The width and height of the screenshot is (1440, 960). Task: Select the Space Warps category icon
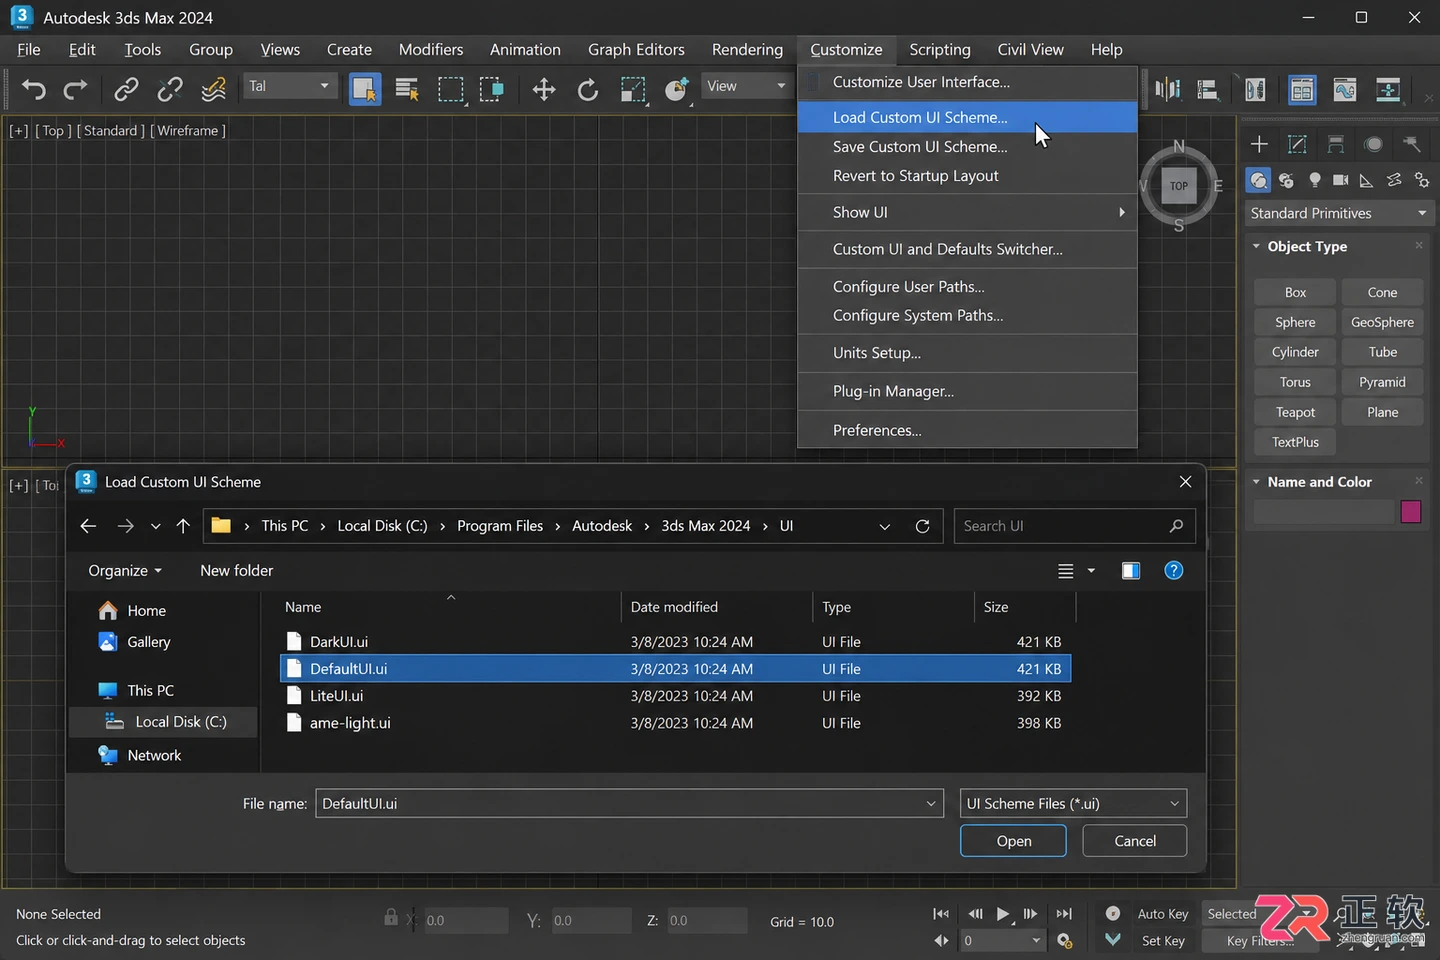pos(1394,180)
